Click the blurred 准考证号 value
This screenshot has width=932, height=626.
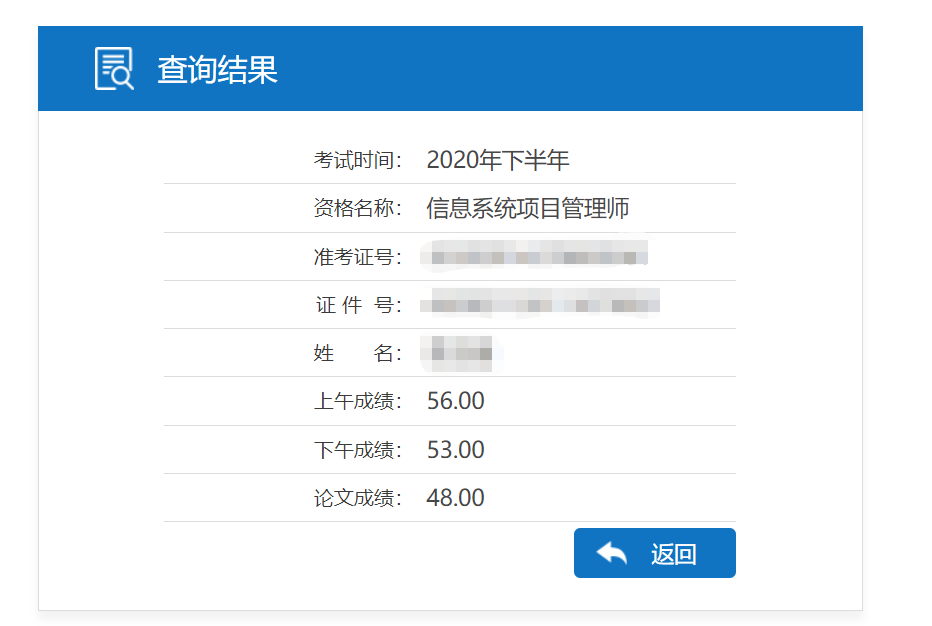tap(534, 257)
